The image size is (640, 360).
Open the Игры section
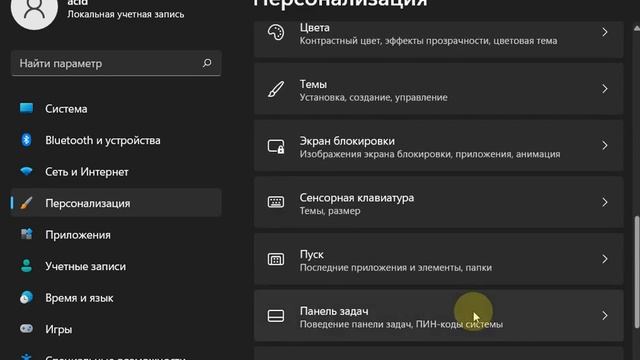(x=116, y=329)
